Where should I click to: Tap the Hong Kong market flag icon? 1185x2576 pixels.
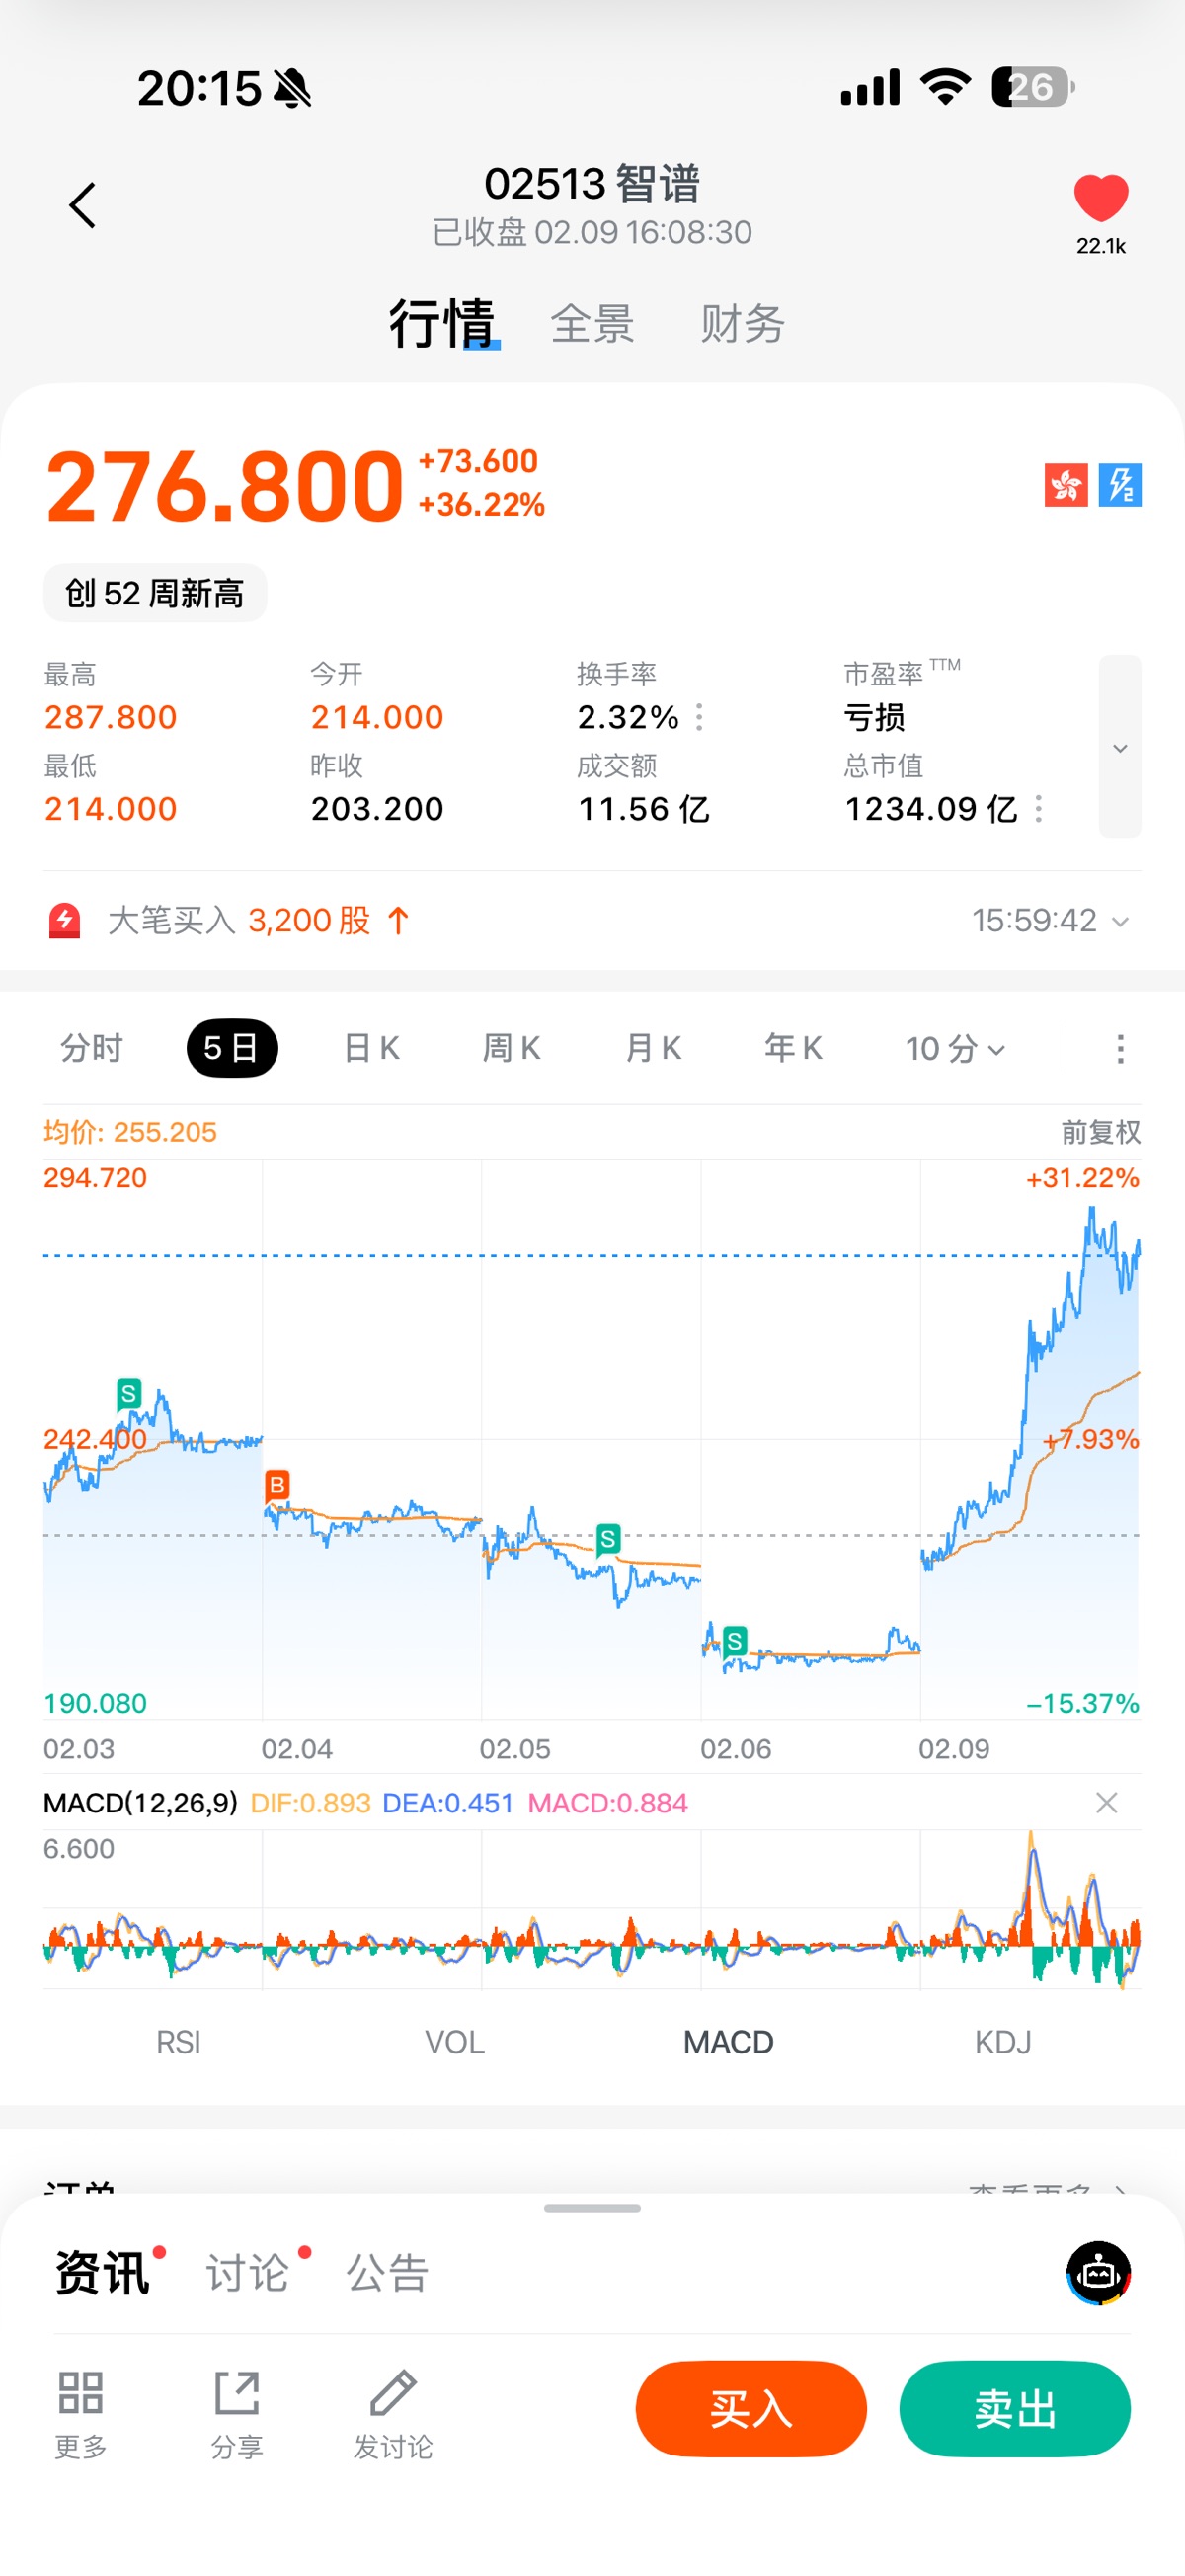pos(1065,486)
